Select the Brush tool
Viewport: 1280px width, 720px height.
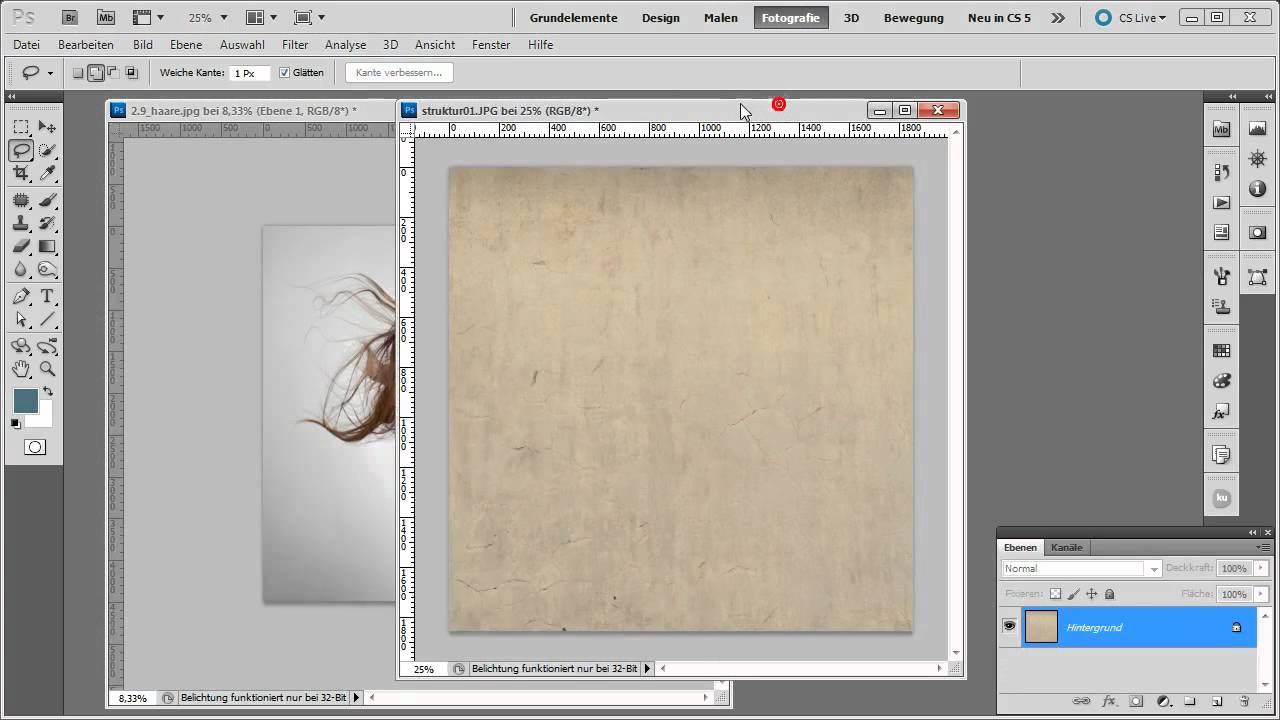click(47, 200)
